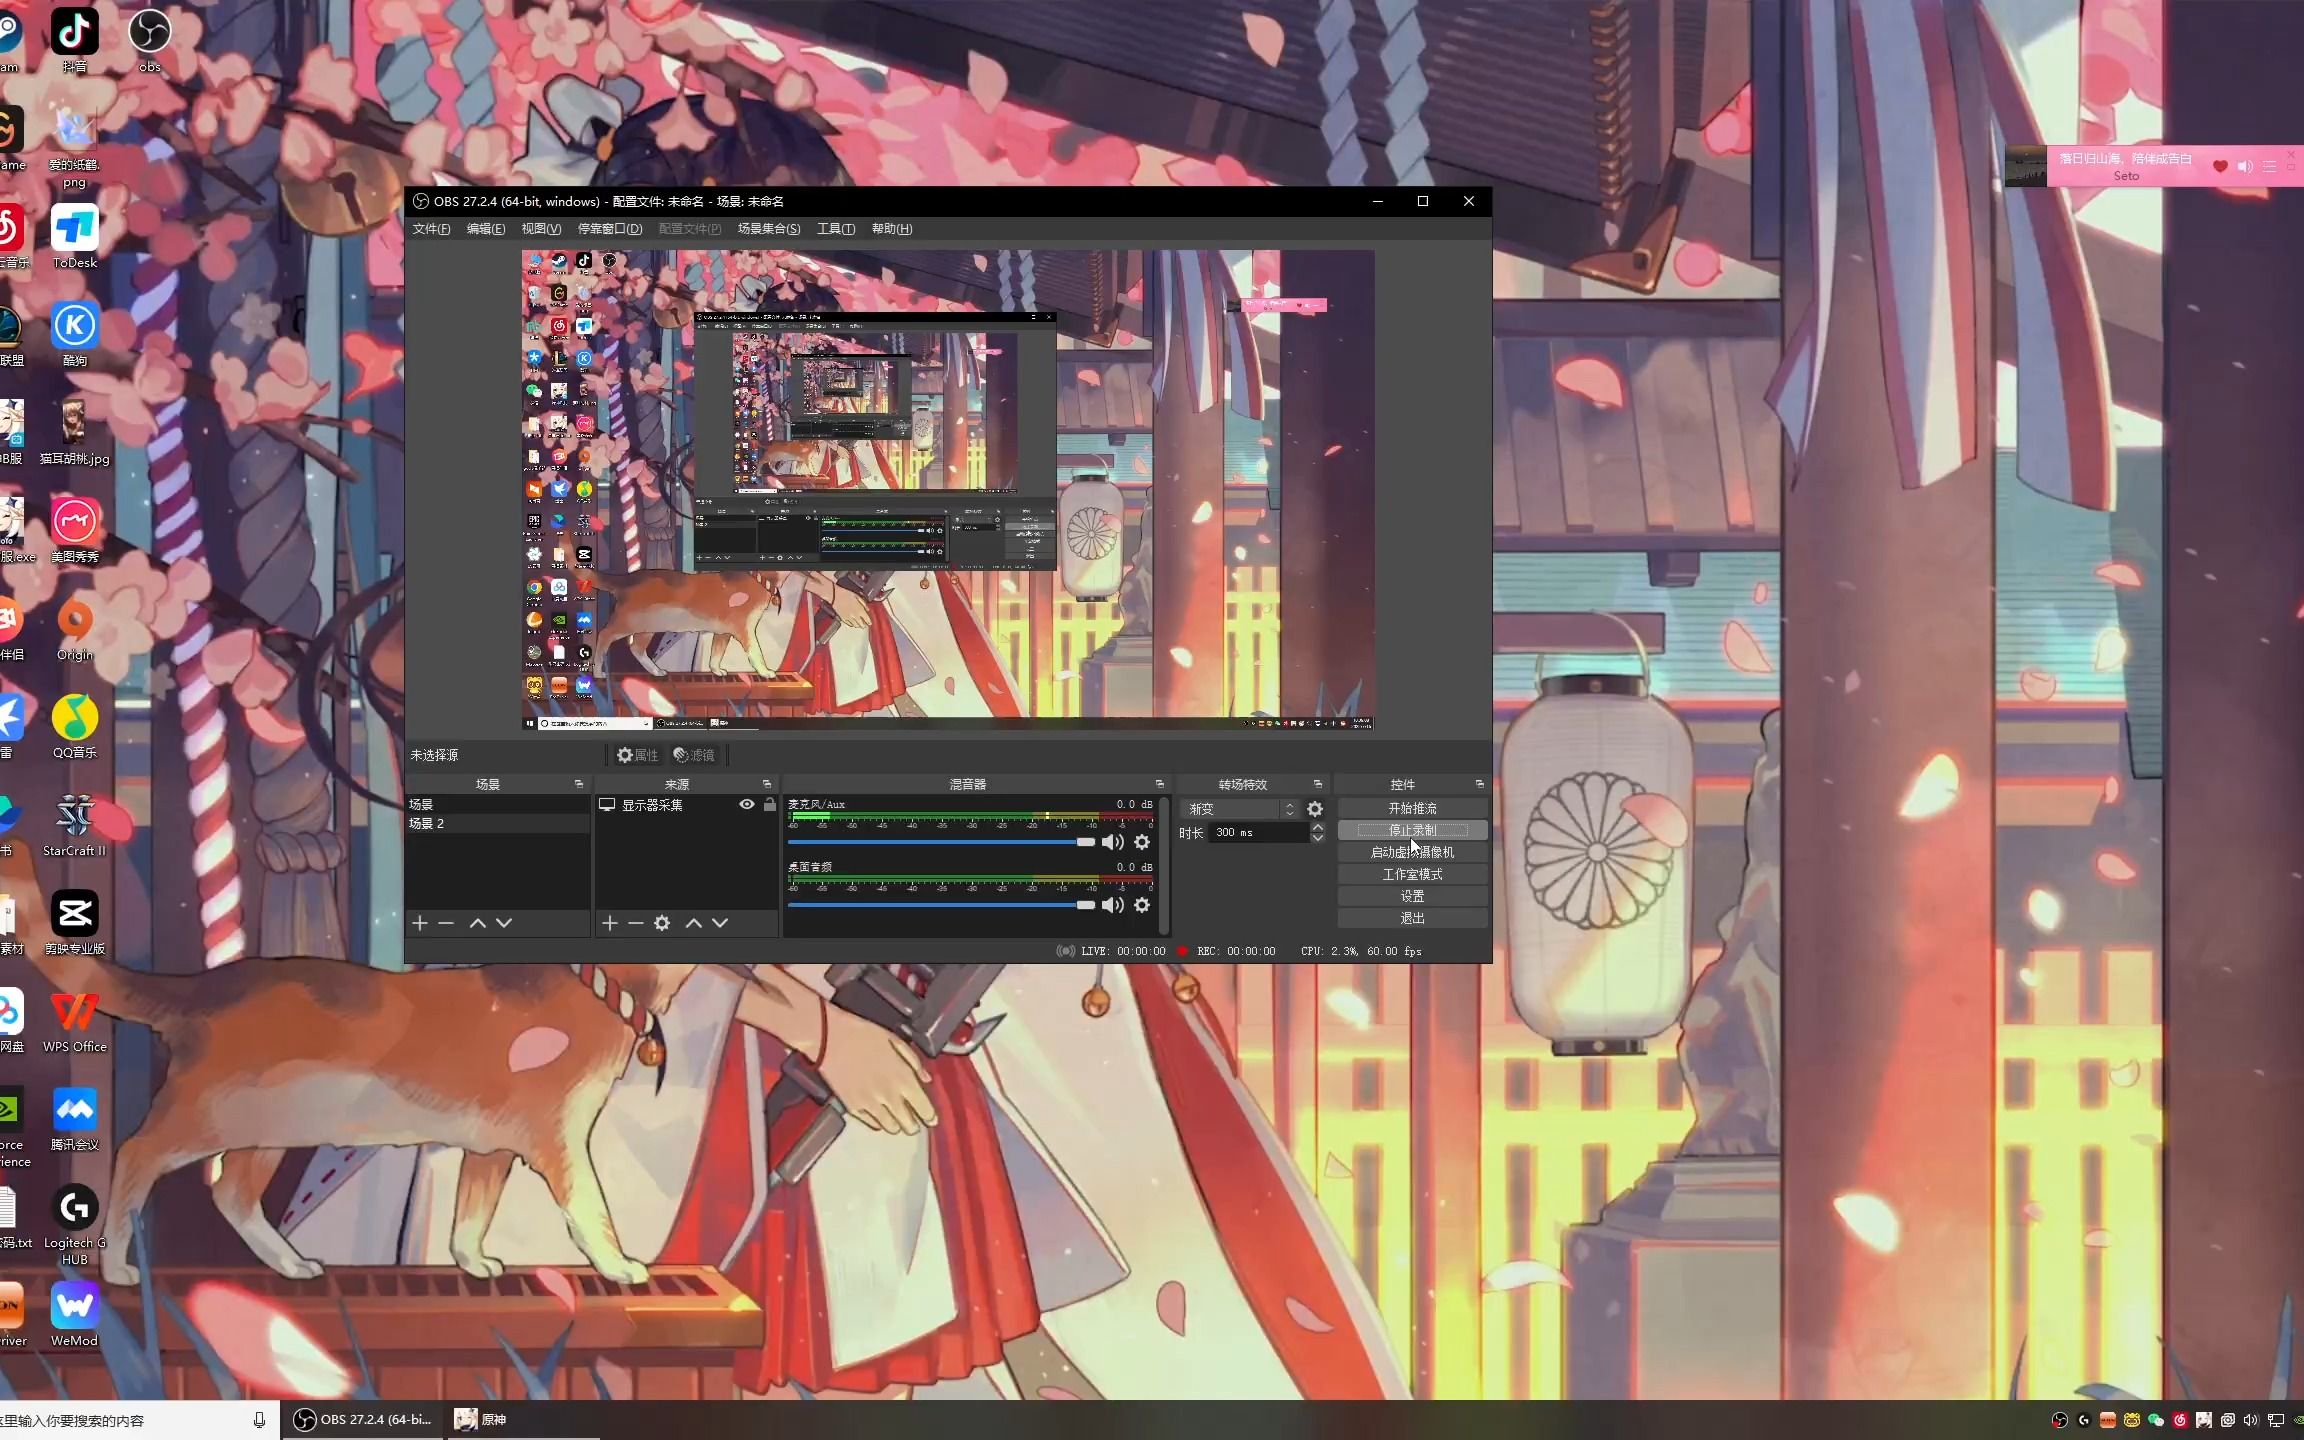
Task: Hide 显示器采集 source via eye icon
Action: [x=746, y=804]
